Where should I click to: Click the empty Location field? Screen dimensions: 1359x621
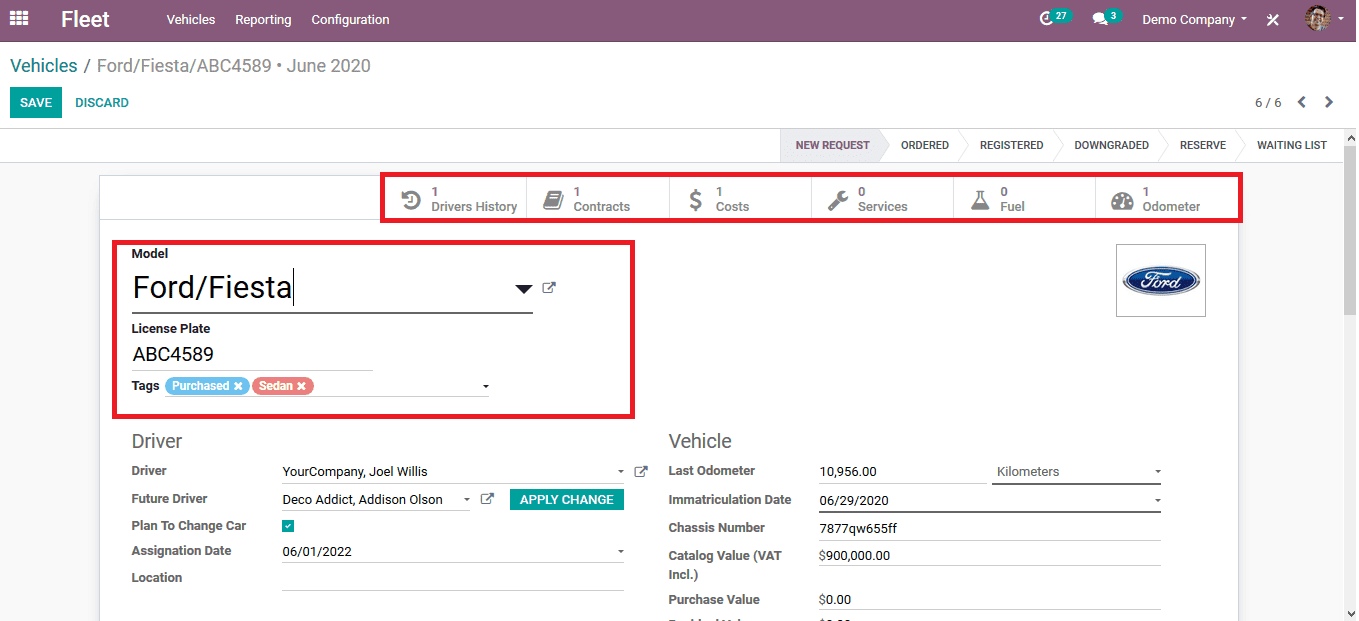point(453,578)
